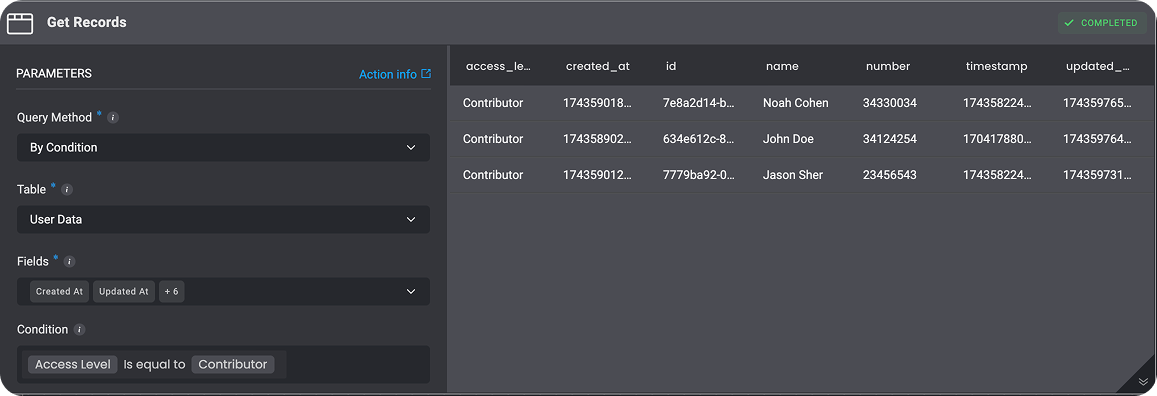This screenshot has height=396, width=1157.
Task: Click updated cell 174359764...
Action: [x=1097, y=139]
